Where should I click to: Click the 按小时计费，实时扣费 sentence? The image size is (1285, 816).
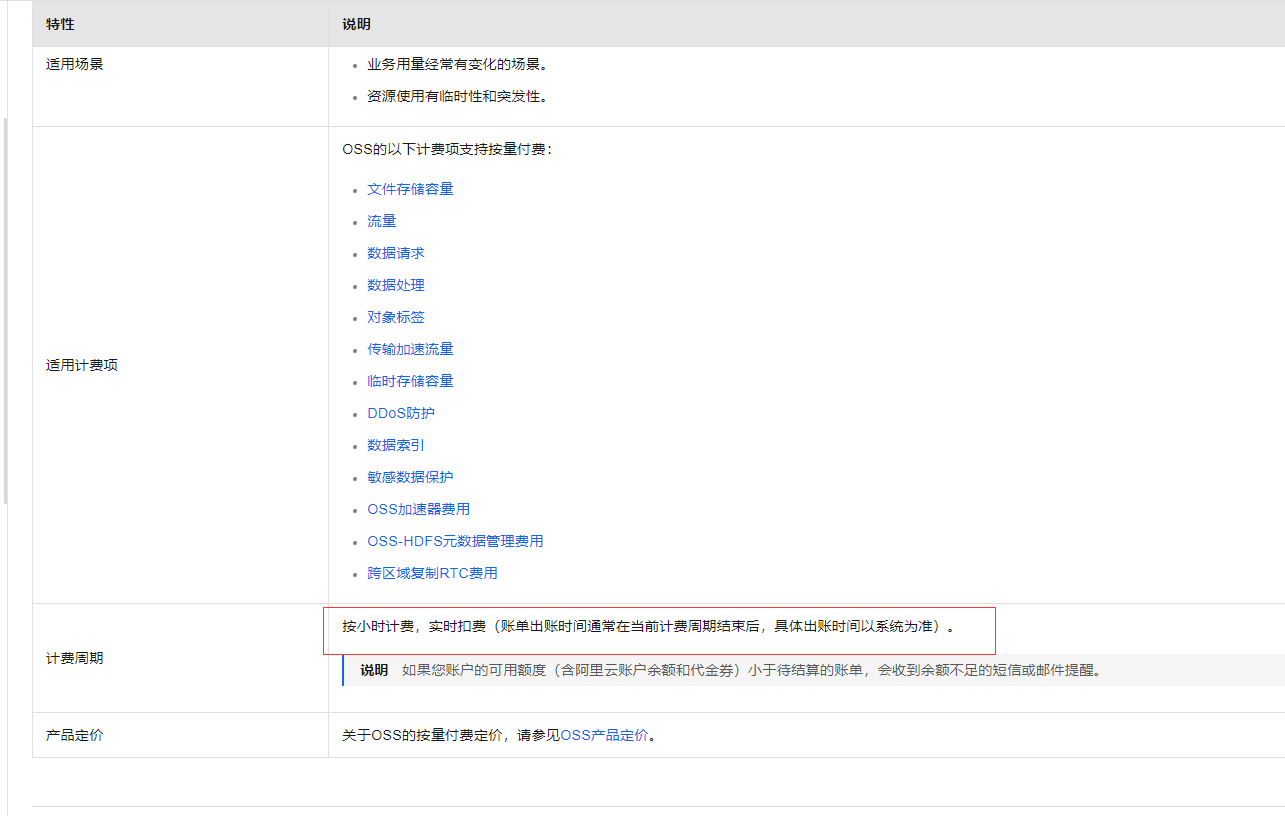pyautogui.click(x=648, y=627)
